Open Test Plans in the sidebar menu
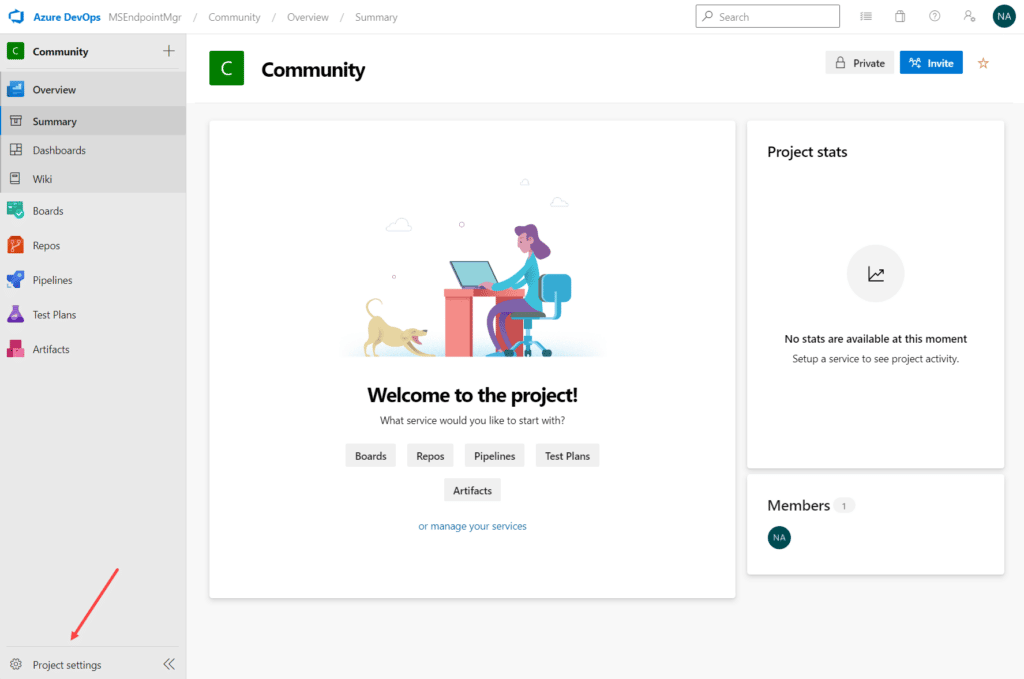Image resolution: width=1024 pixels, height=679 pixels. click(x=93, y=315)
